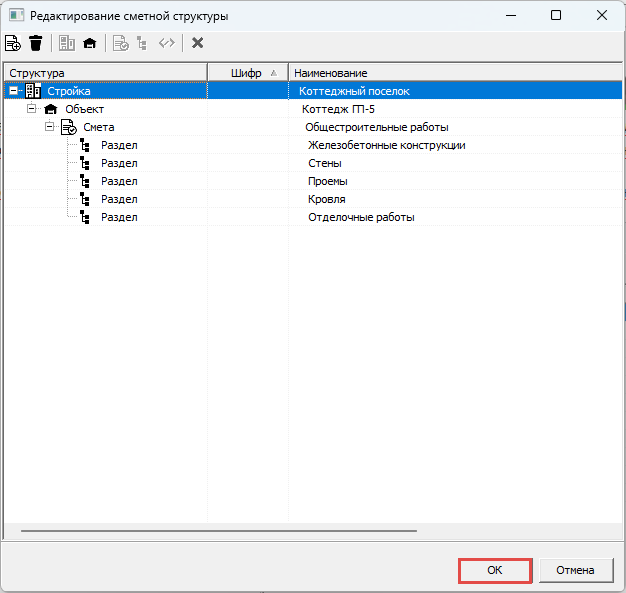Click the window icon in title bar
This screenshot has width=626, height=593.
click(x=17, y=16)
